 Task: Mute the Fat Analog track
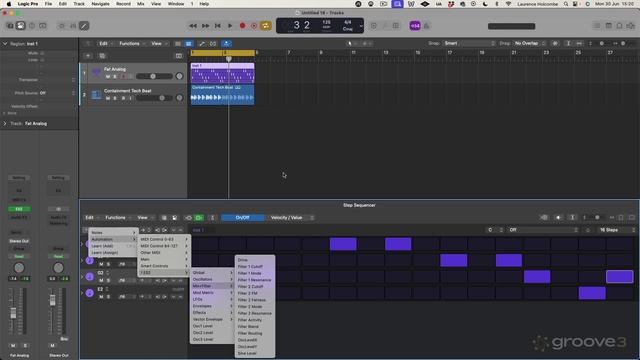[x=108, y=76]
